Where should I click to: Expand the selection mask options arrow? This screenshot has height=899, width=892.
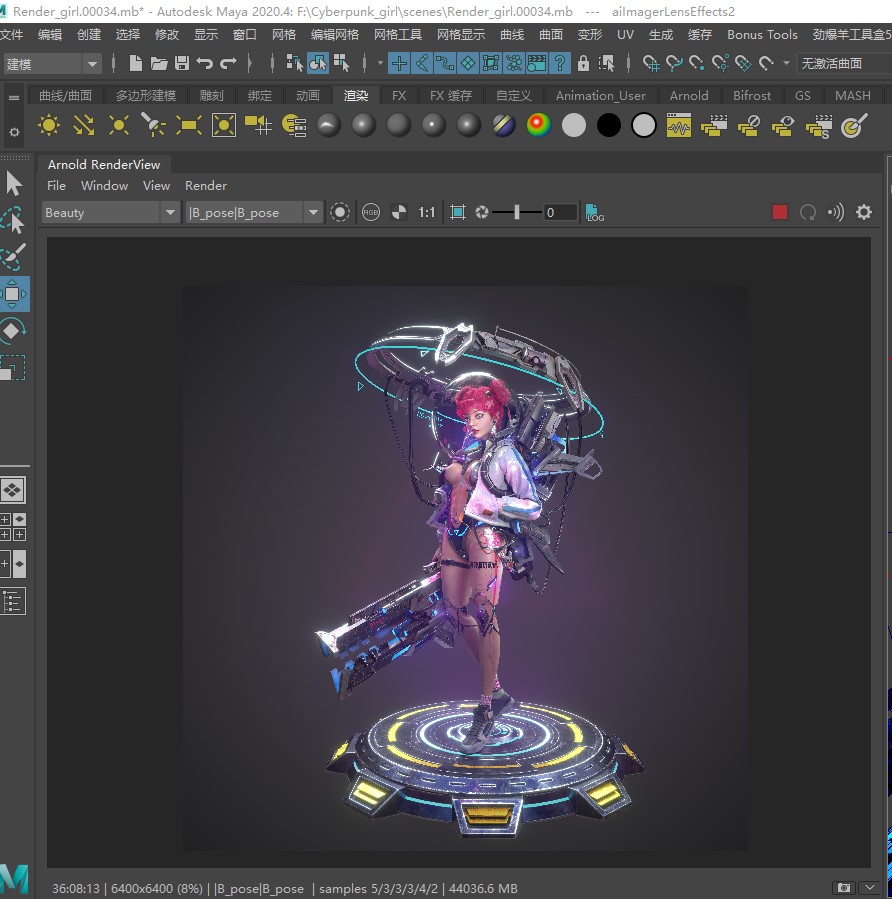[380, 62]
